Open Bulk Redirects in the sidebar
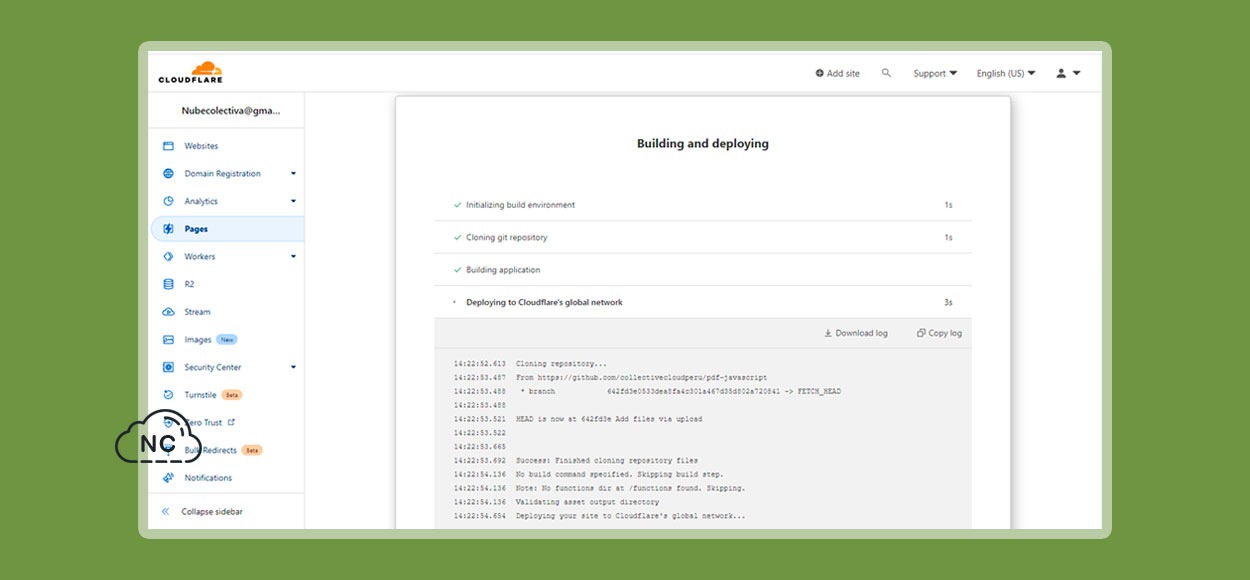This screenshot has width=1250, height=580. pyautogui.click(x=212, y=450)
